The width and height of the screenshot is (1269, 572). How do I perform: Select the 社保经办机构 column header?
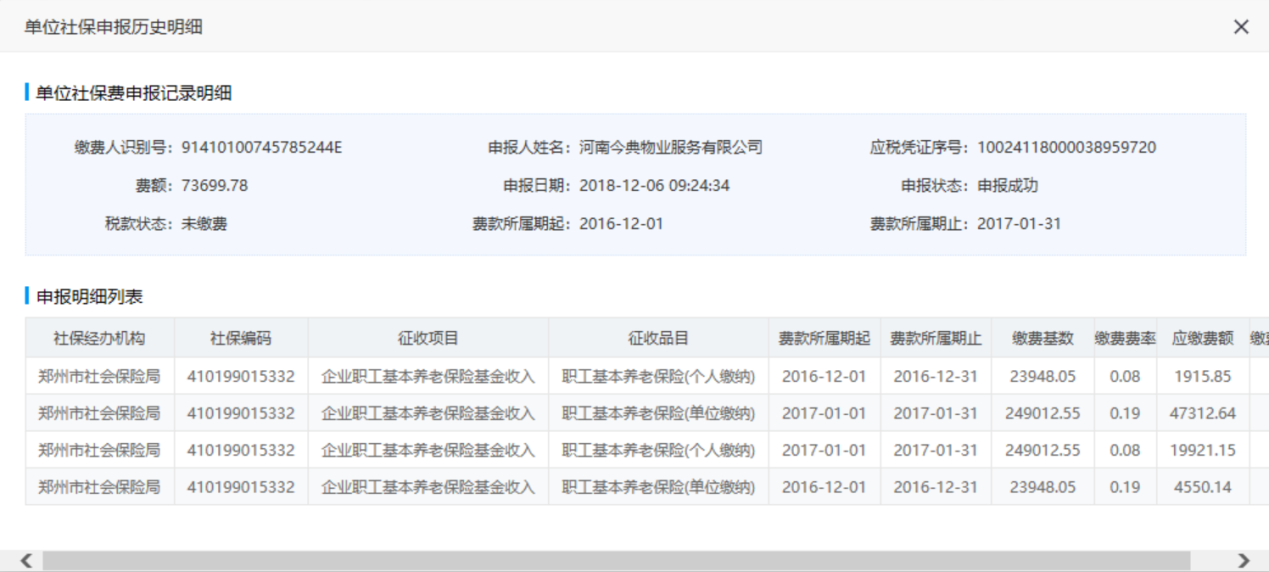coord(100,338)
